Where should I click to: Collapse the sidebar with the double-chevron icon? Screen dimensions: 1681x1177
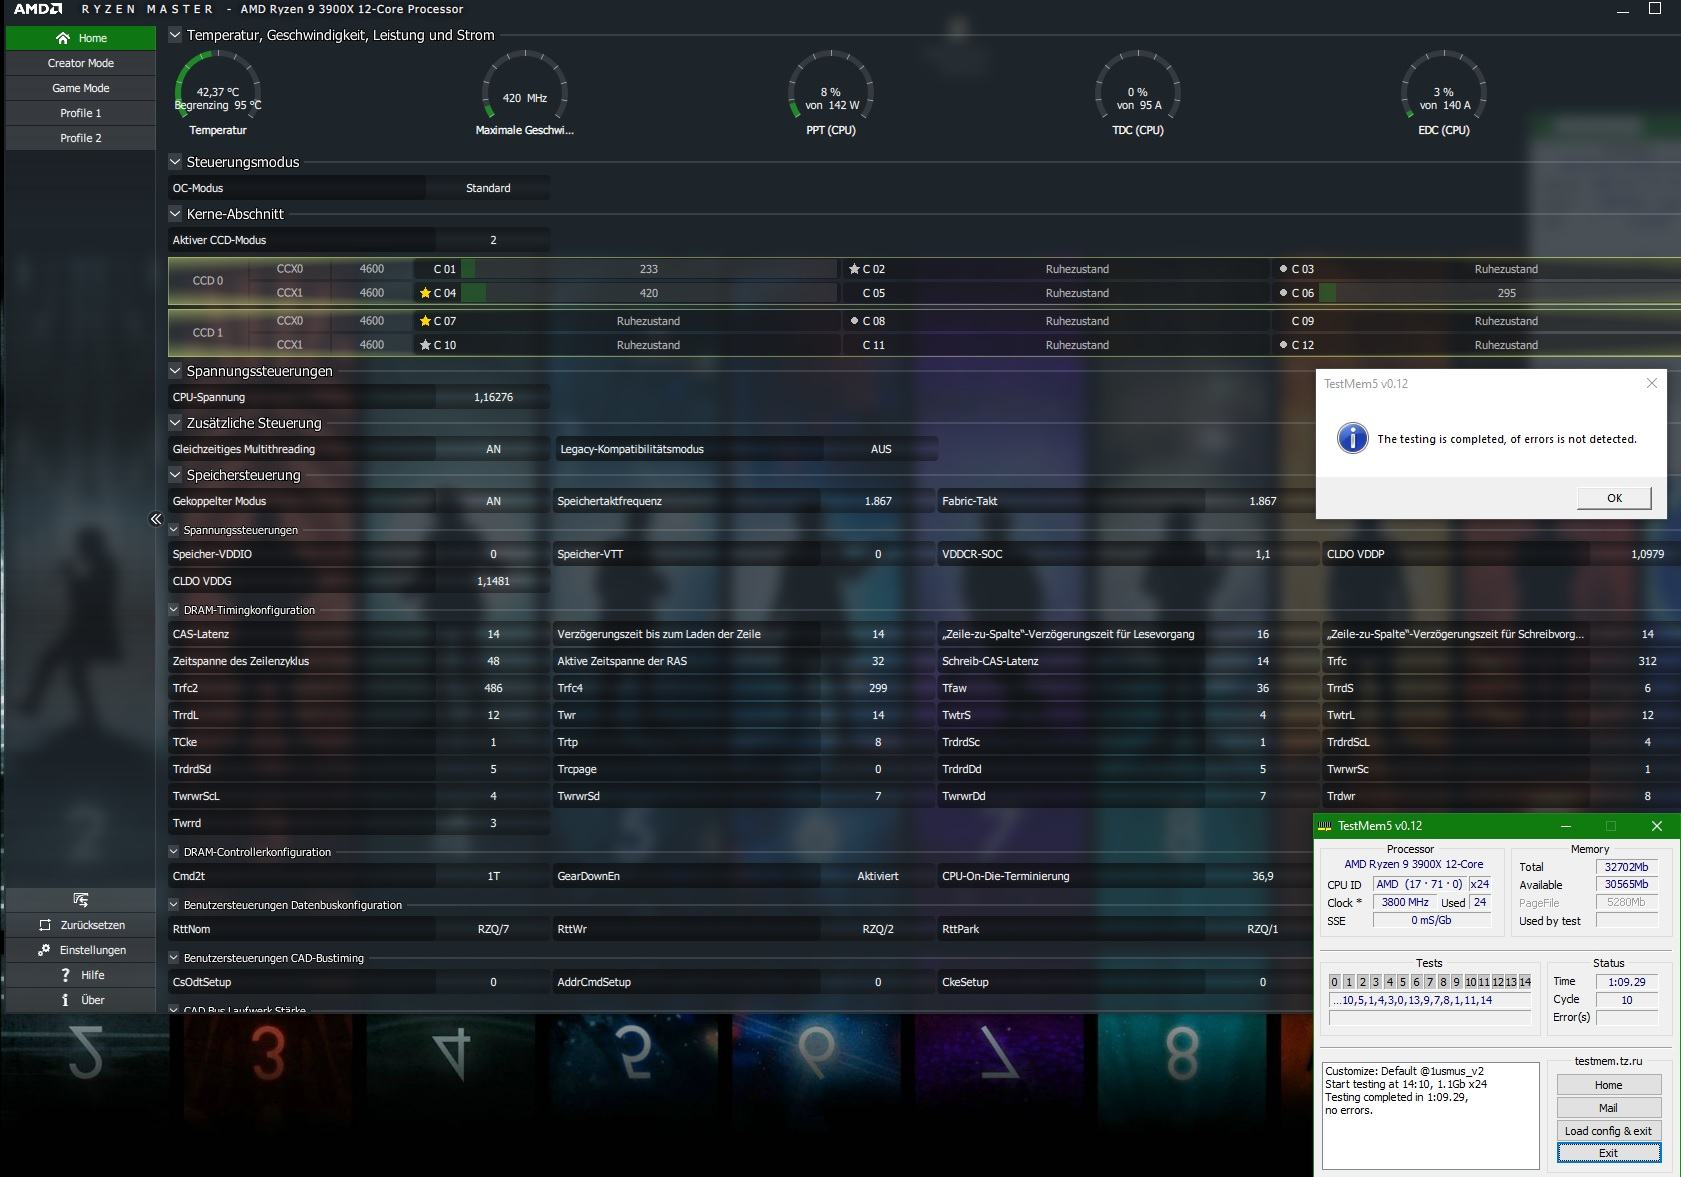[x=155, y=518]
